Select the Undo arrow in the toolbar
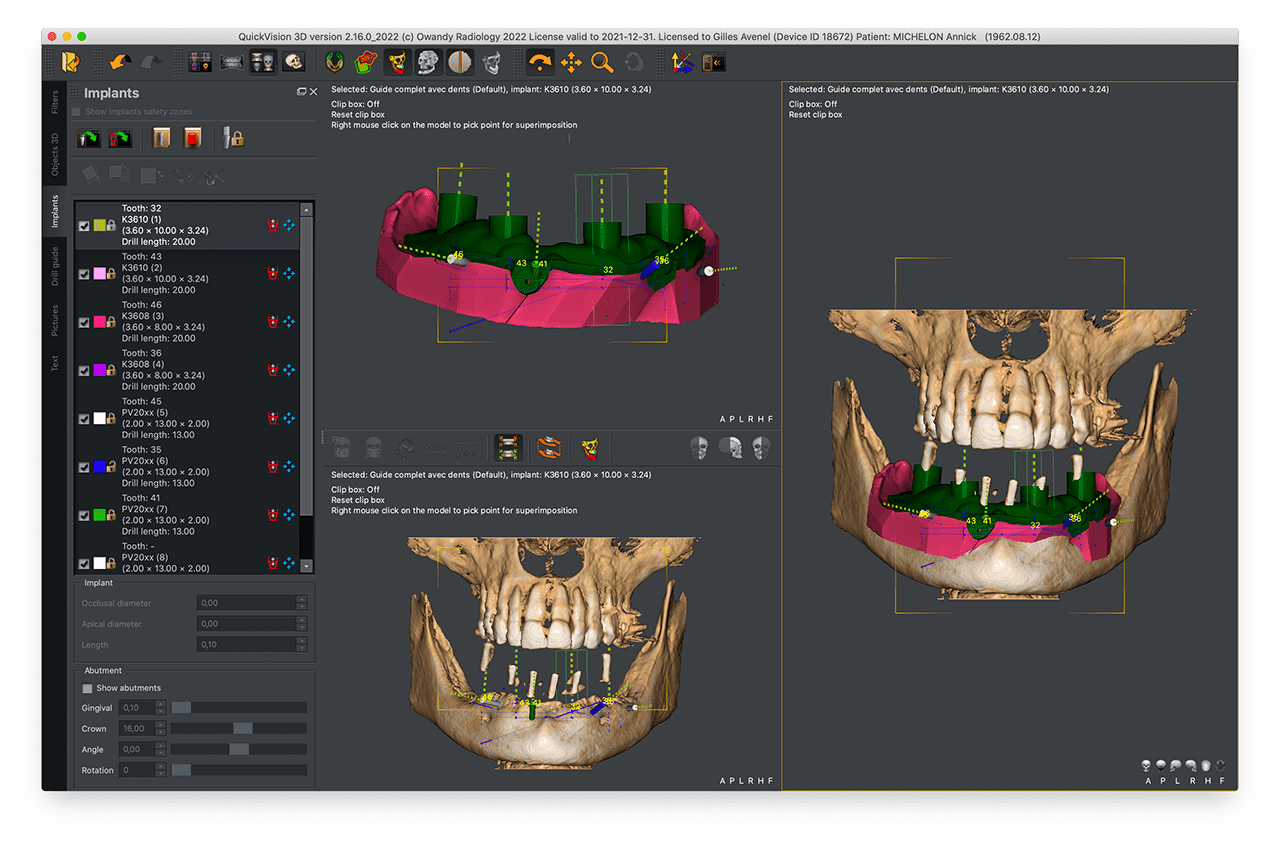1280x846 pixels. click(x=119, y=62)
